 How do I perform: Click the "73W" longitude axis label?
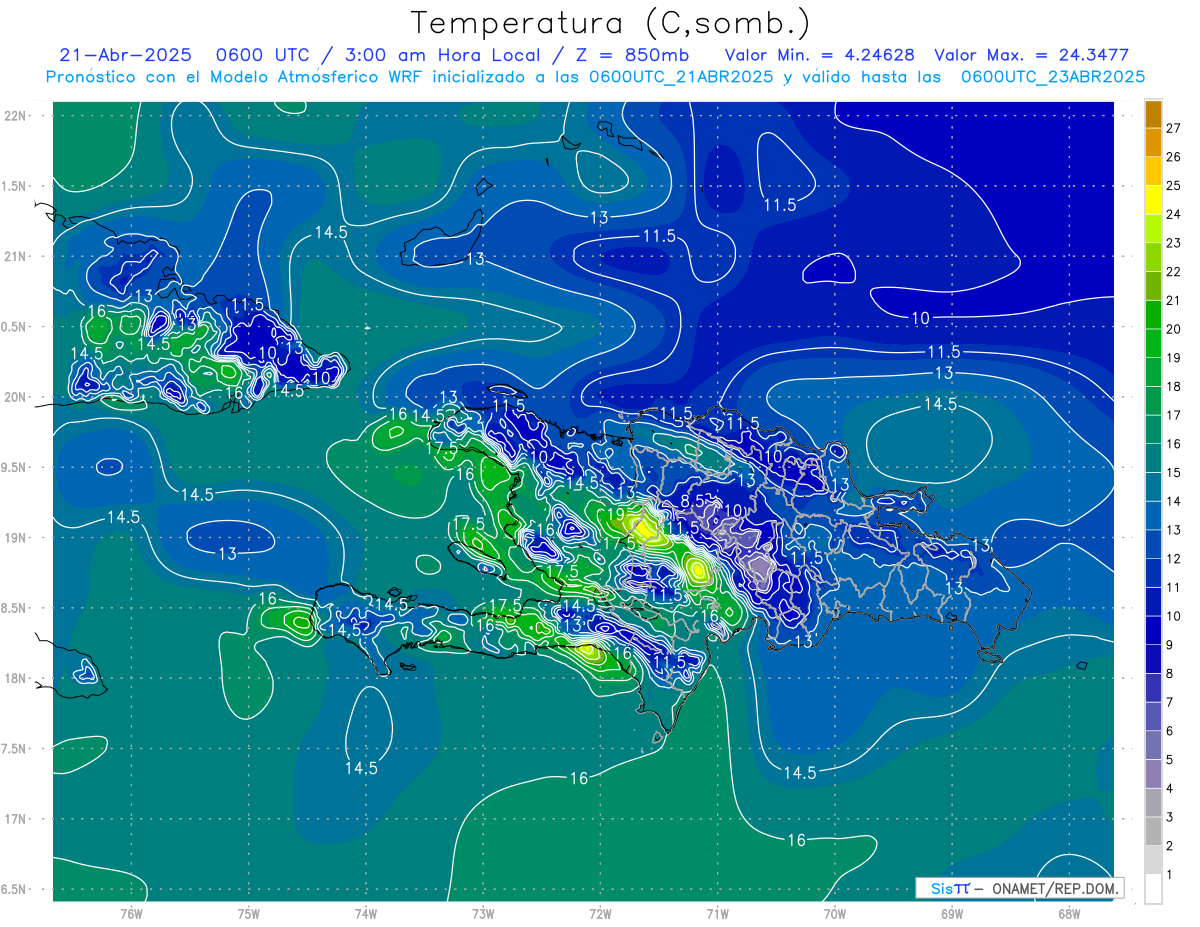click(483, 914)
